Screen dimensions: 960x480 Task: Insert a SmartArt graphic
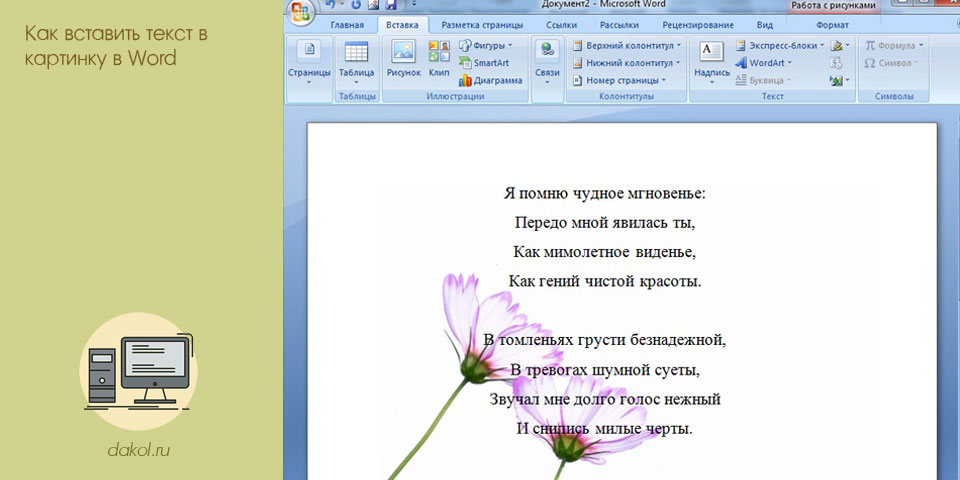click(484, 63)
